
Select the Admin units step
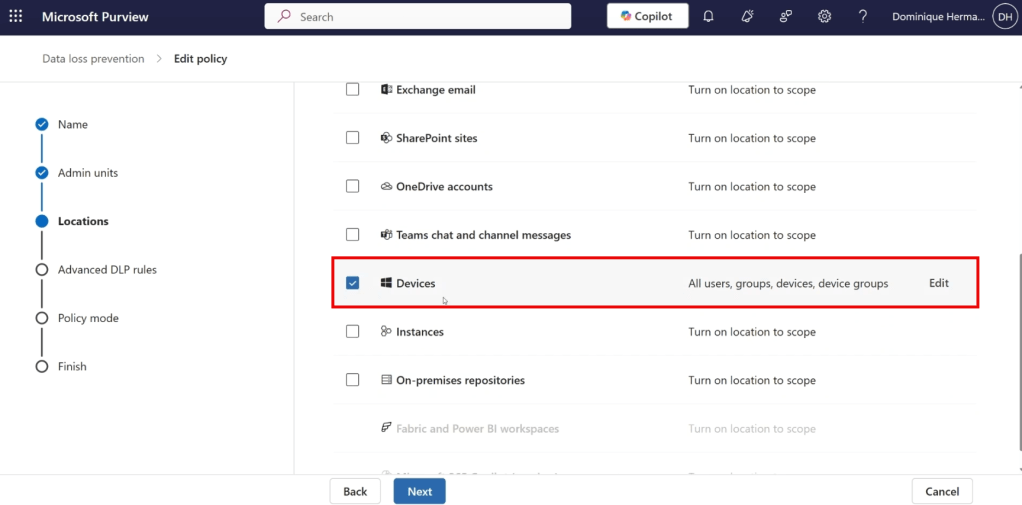pos(87,173)
